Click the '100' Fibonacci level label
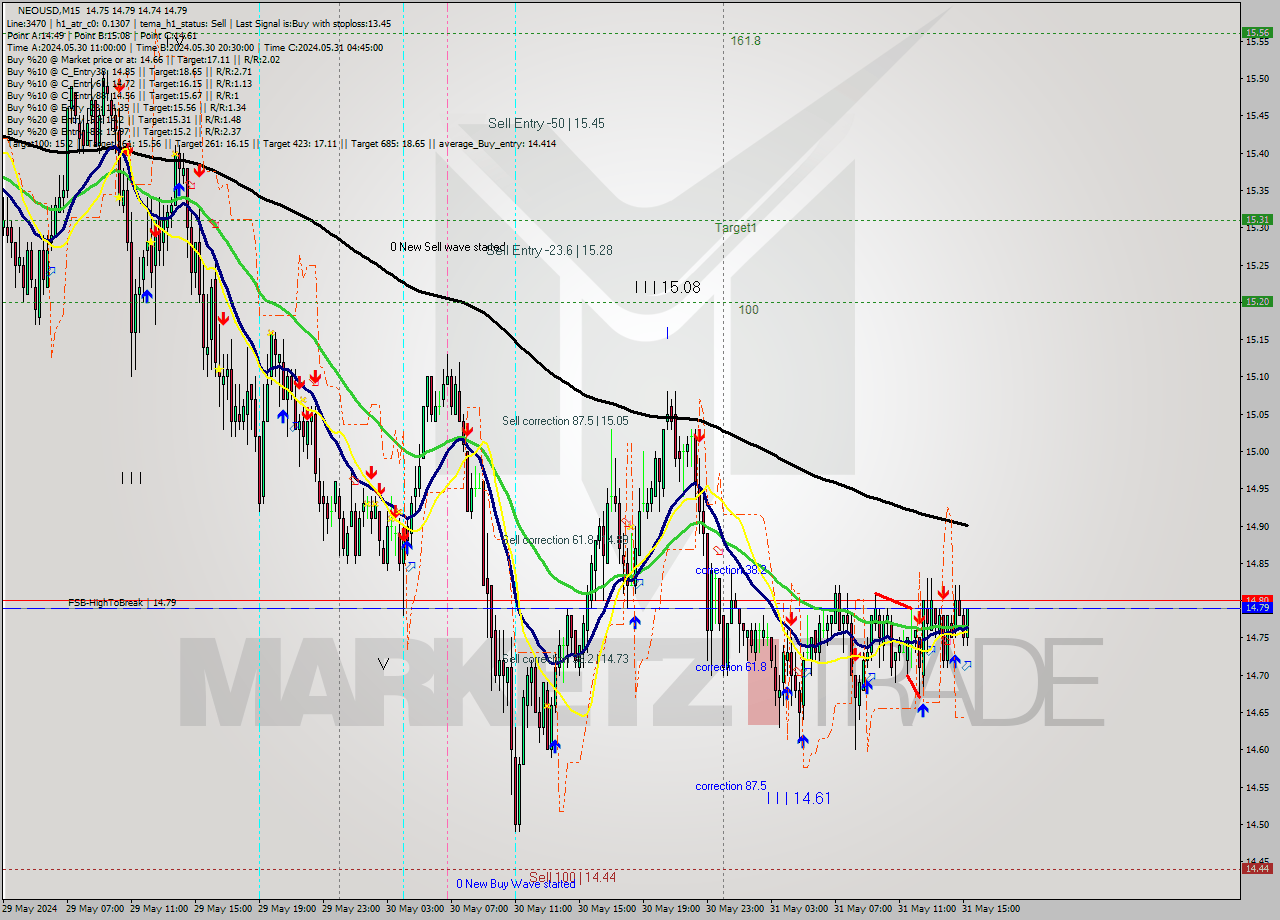 pyautogui.click(x=748, y=310)
